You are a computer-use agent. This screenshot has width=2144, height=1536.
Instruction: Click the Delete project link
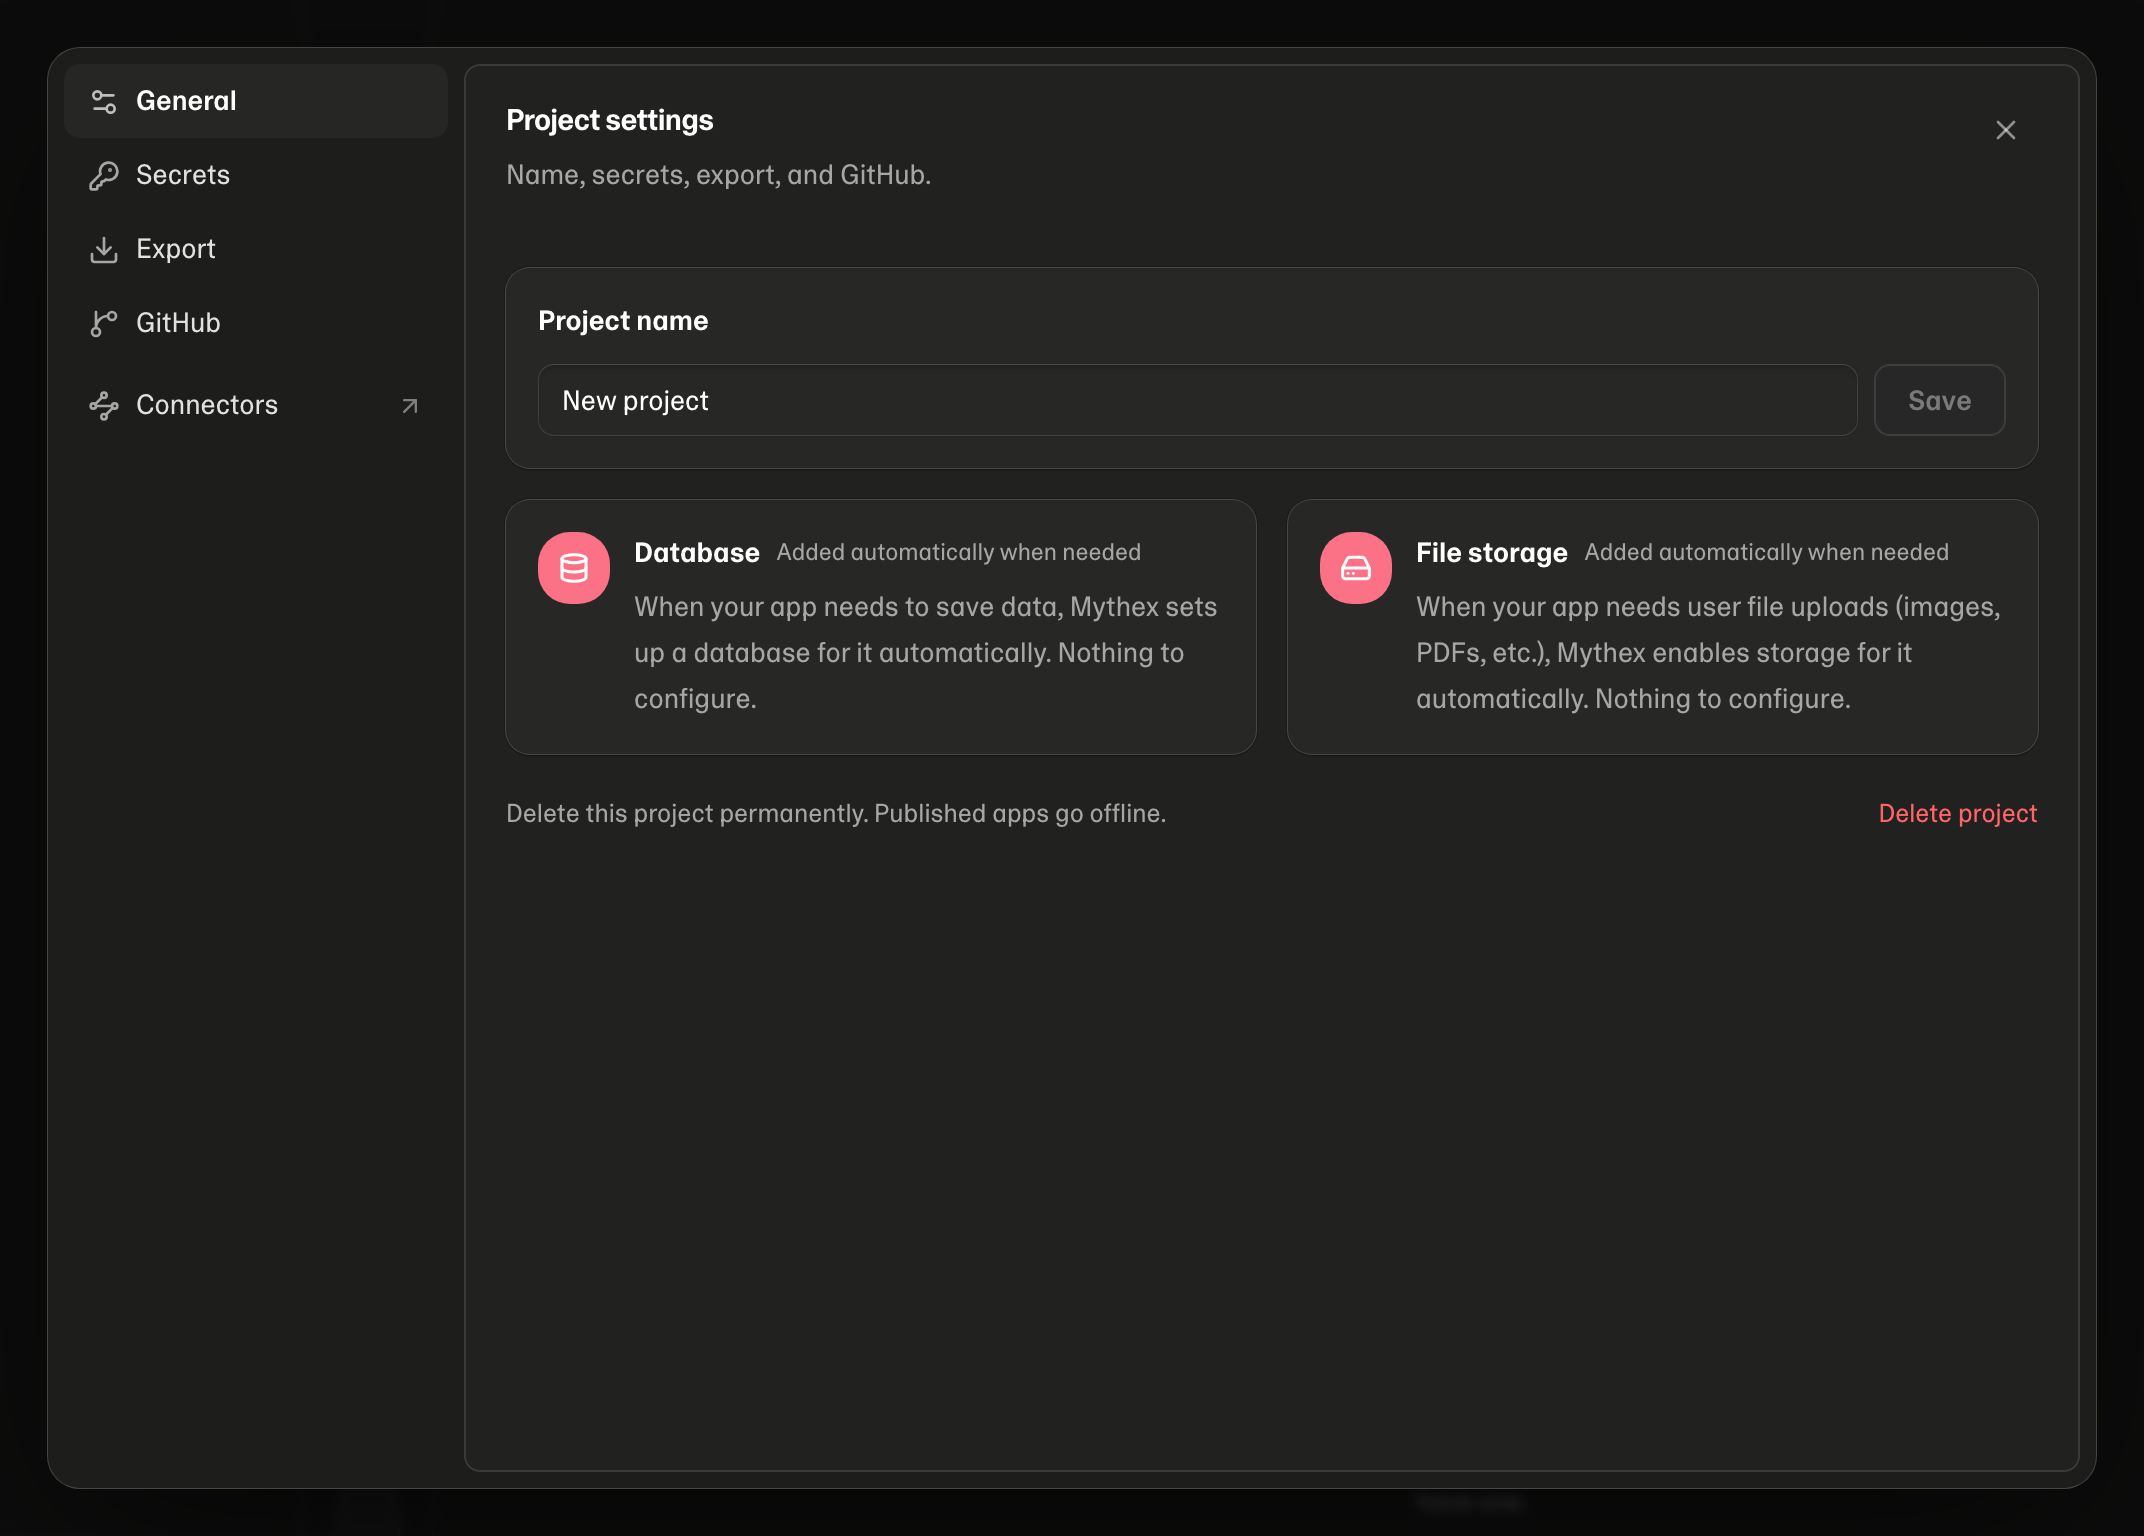(x=1957, y=813)
